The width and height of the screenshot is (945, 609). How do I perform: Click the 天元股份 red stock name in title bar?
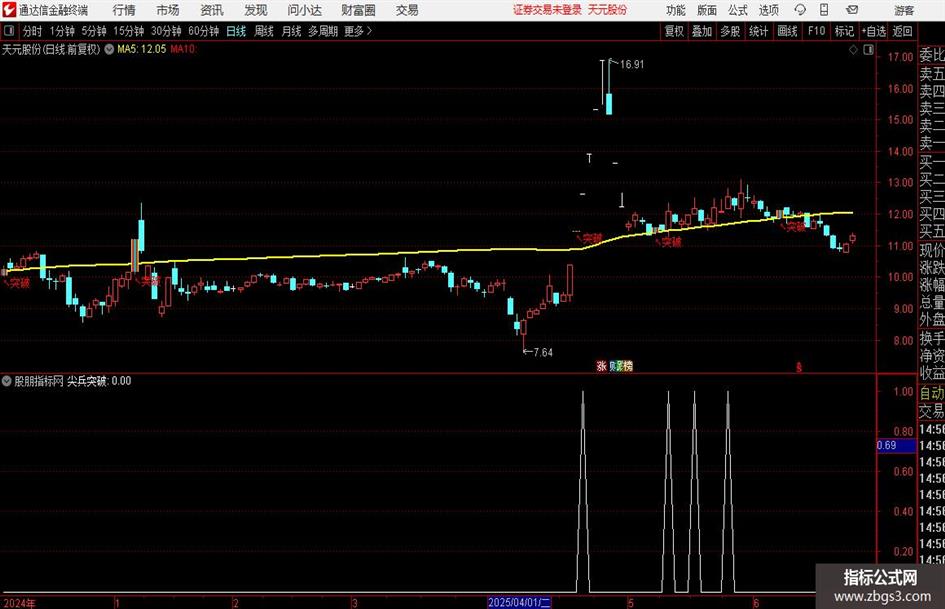pos(608,10)
